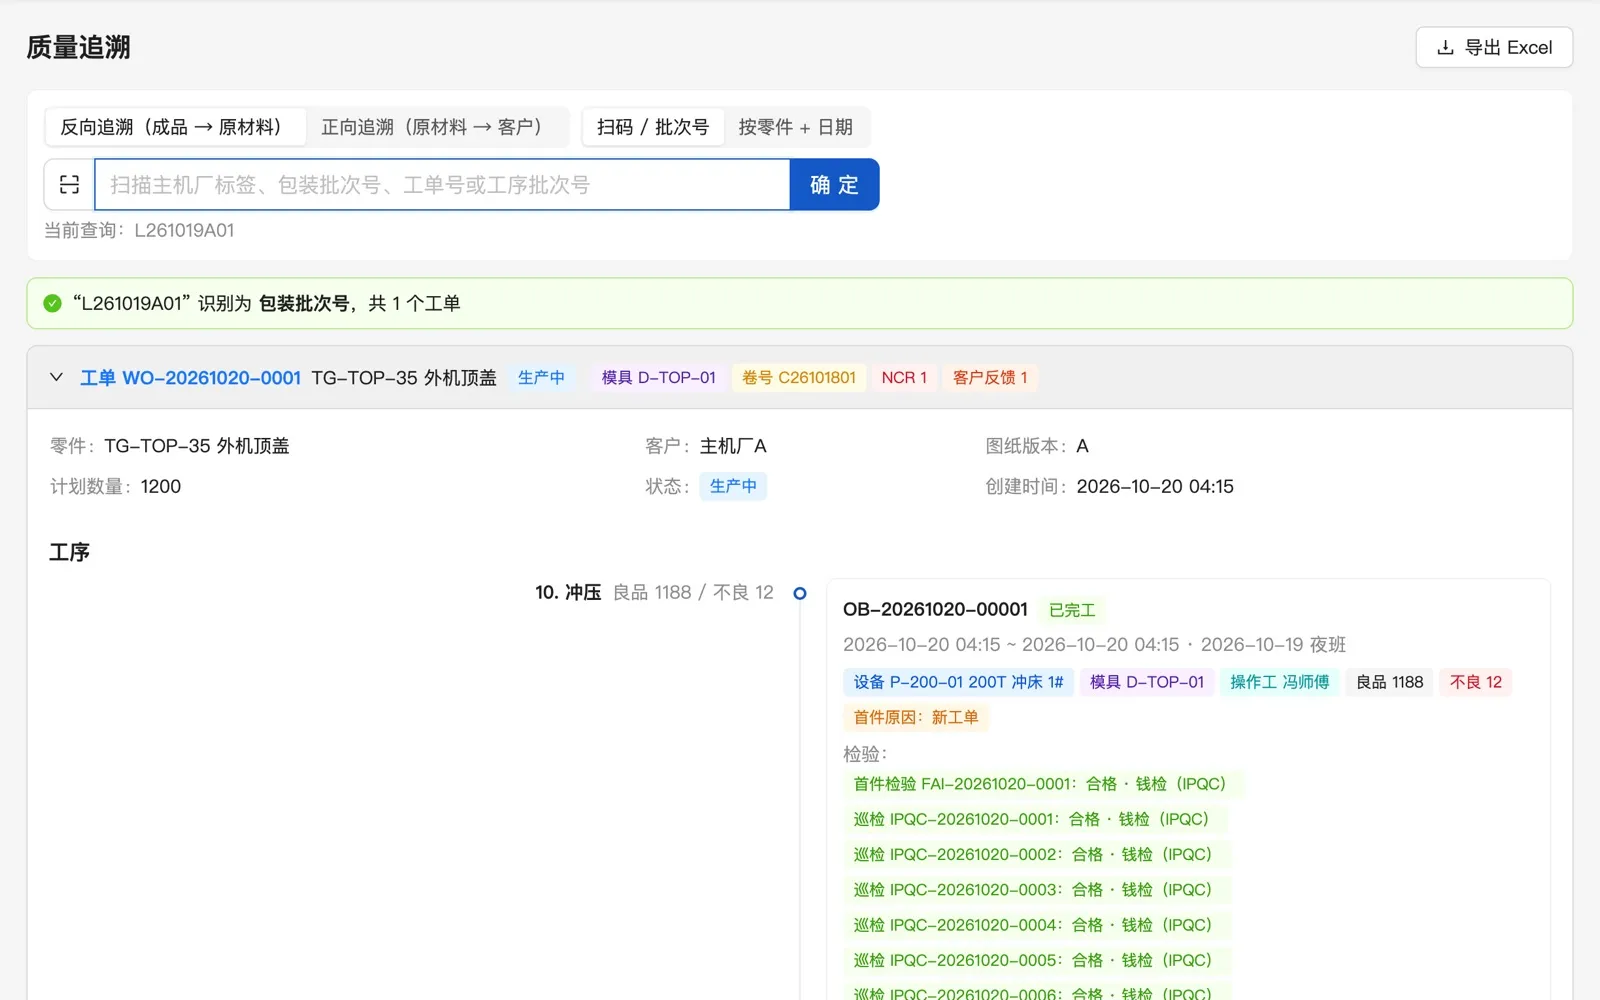Click the 确定 button
Image resolution: width=1600 pixels, height=1000 pixels.
pyautogui.click(x=834, y=185)
